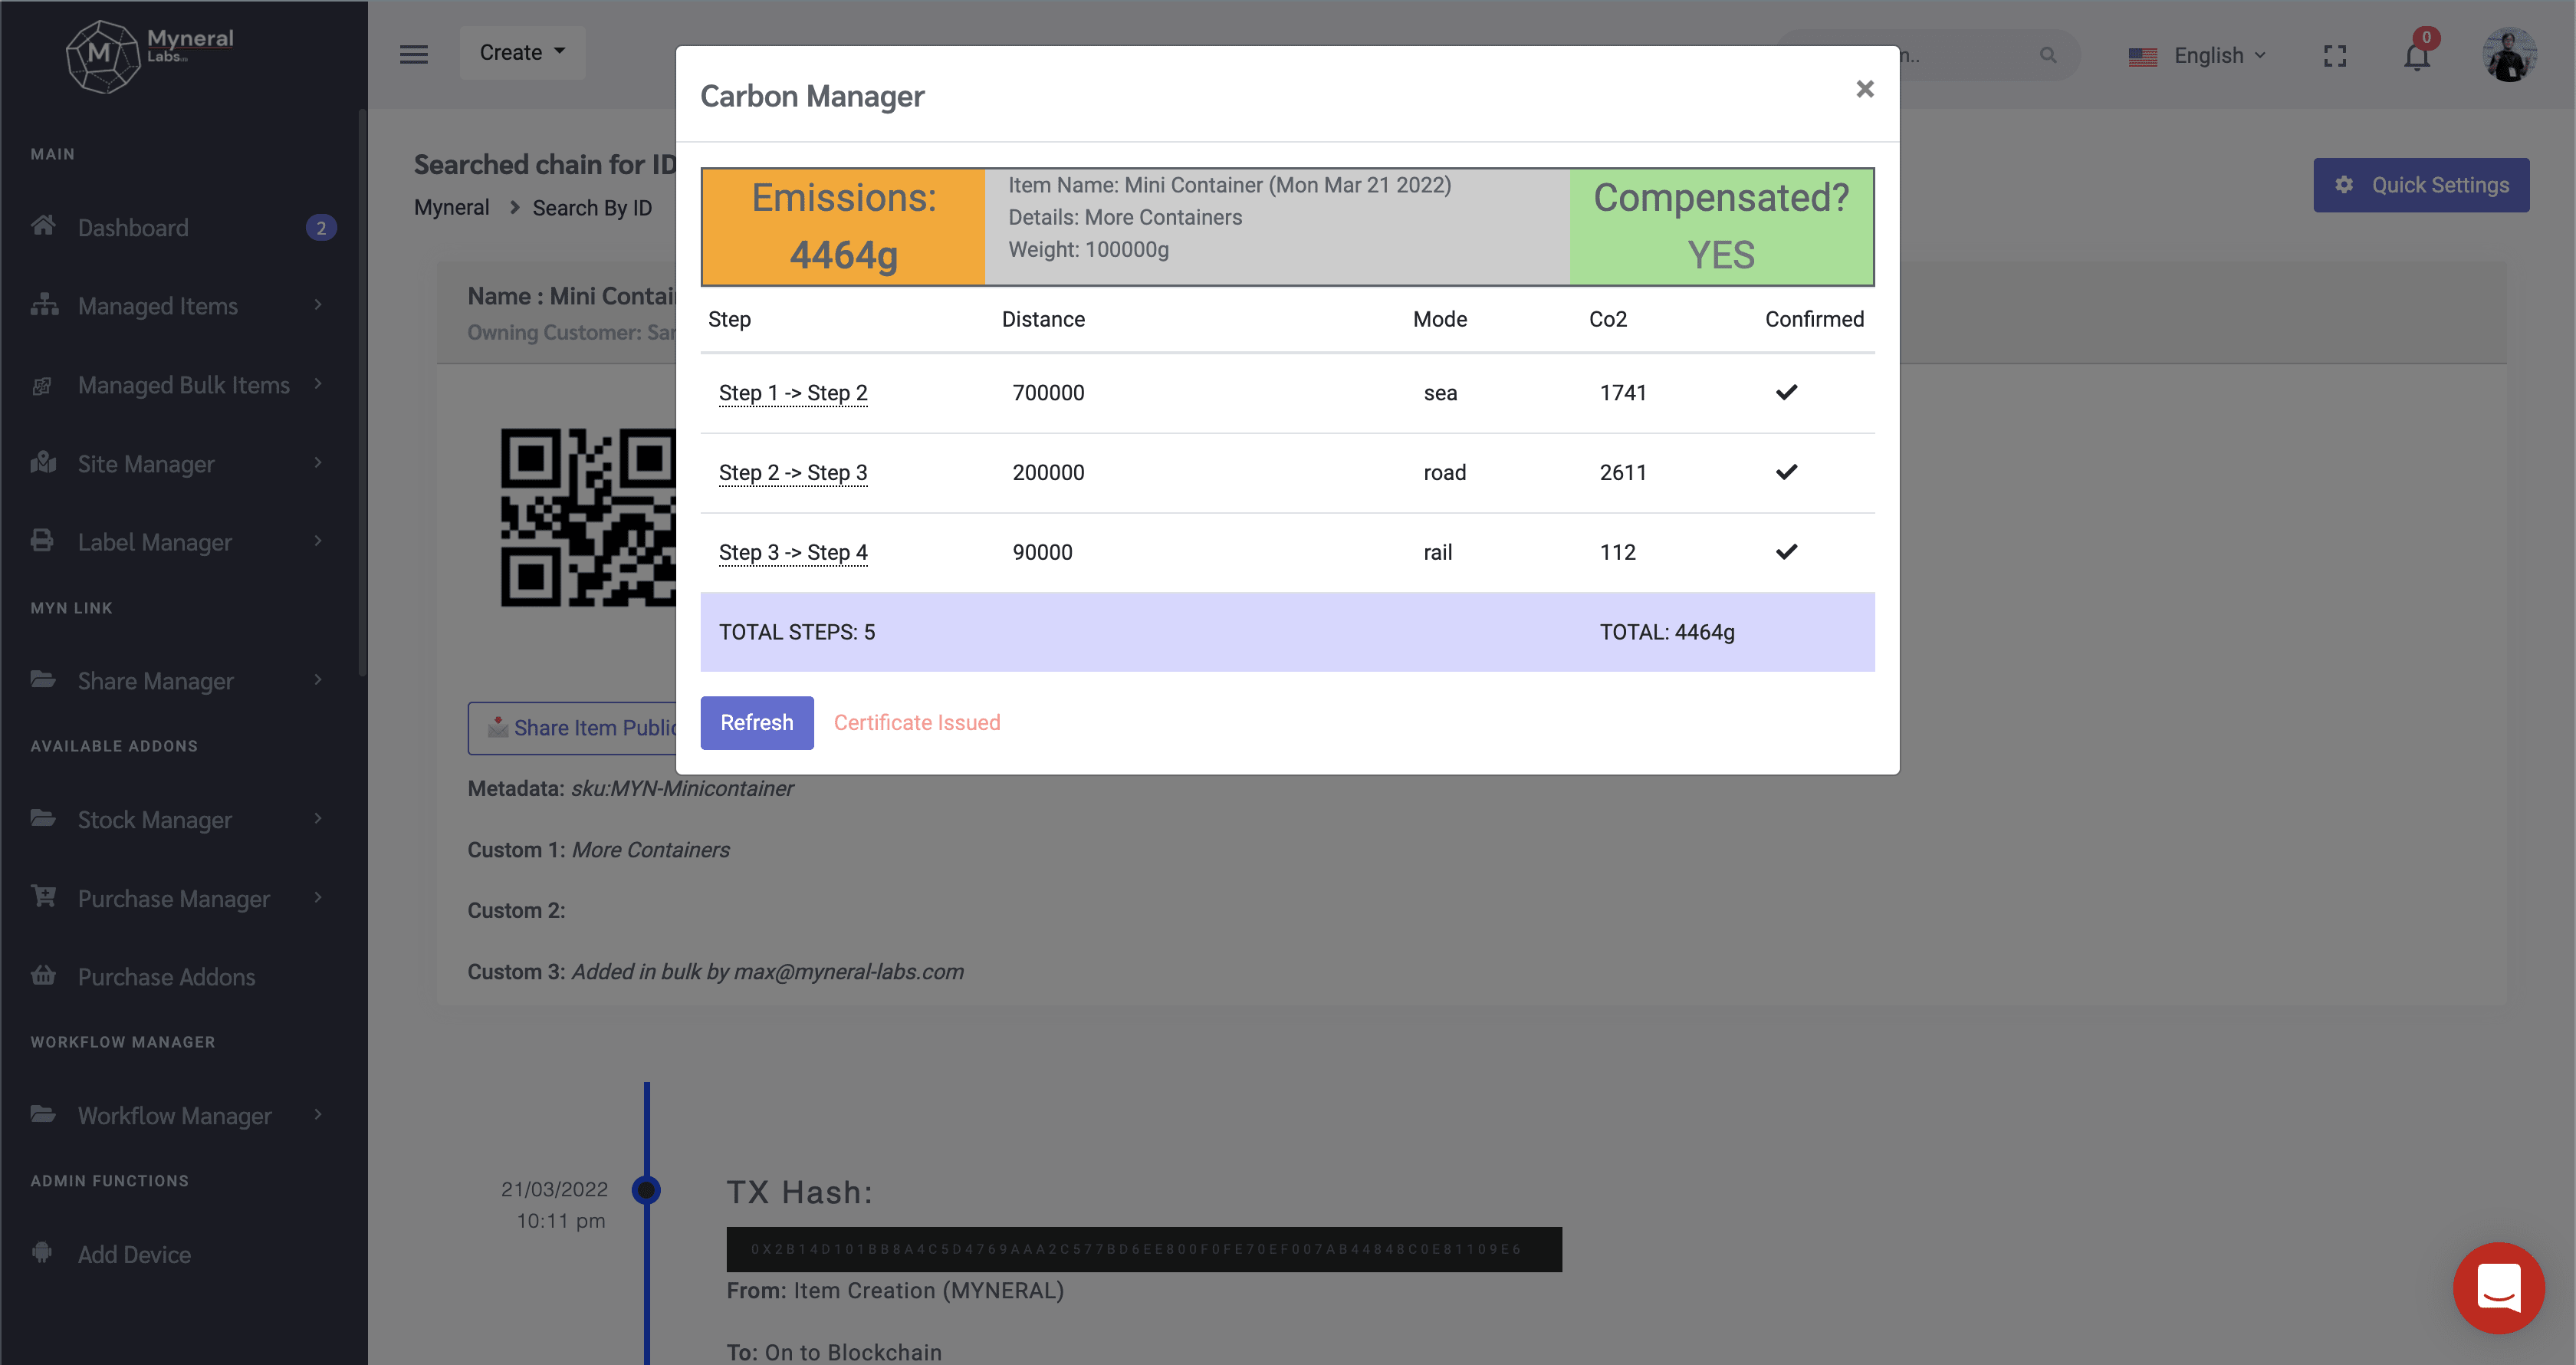2576x1365 pixels.
Task: Open the red chat support widget
Action: coord(2498,1287)
